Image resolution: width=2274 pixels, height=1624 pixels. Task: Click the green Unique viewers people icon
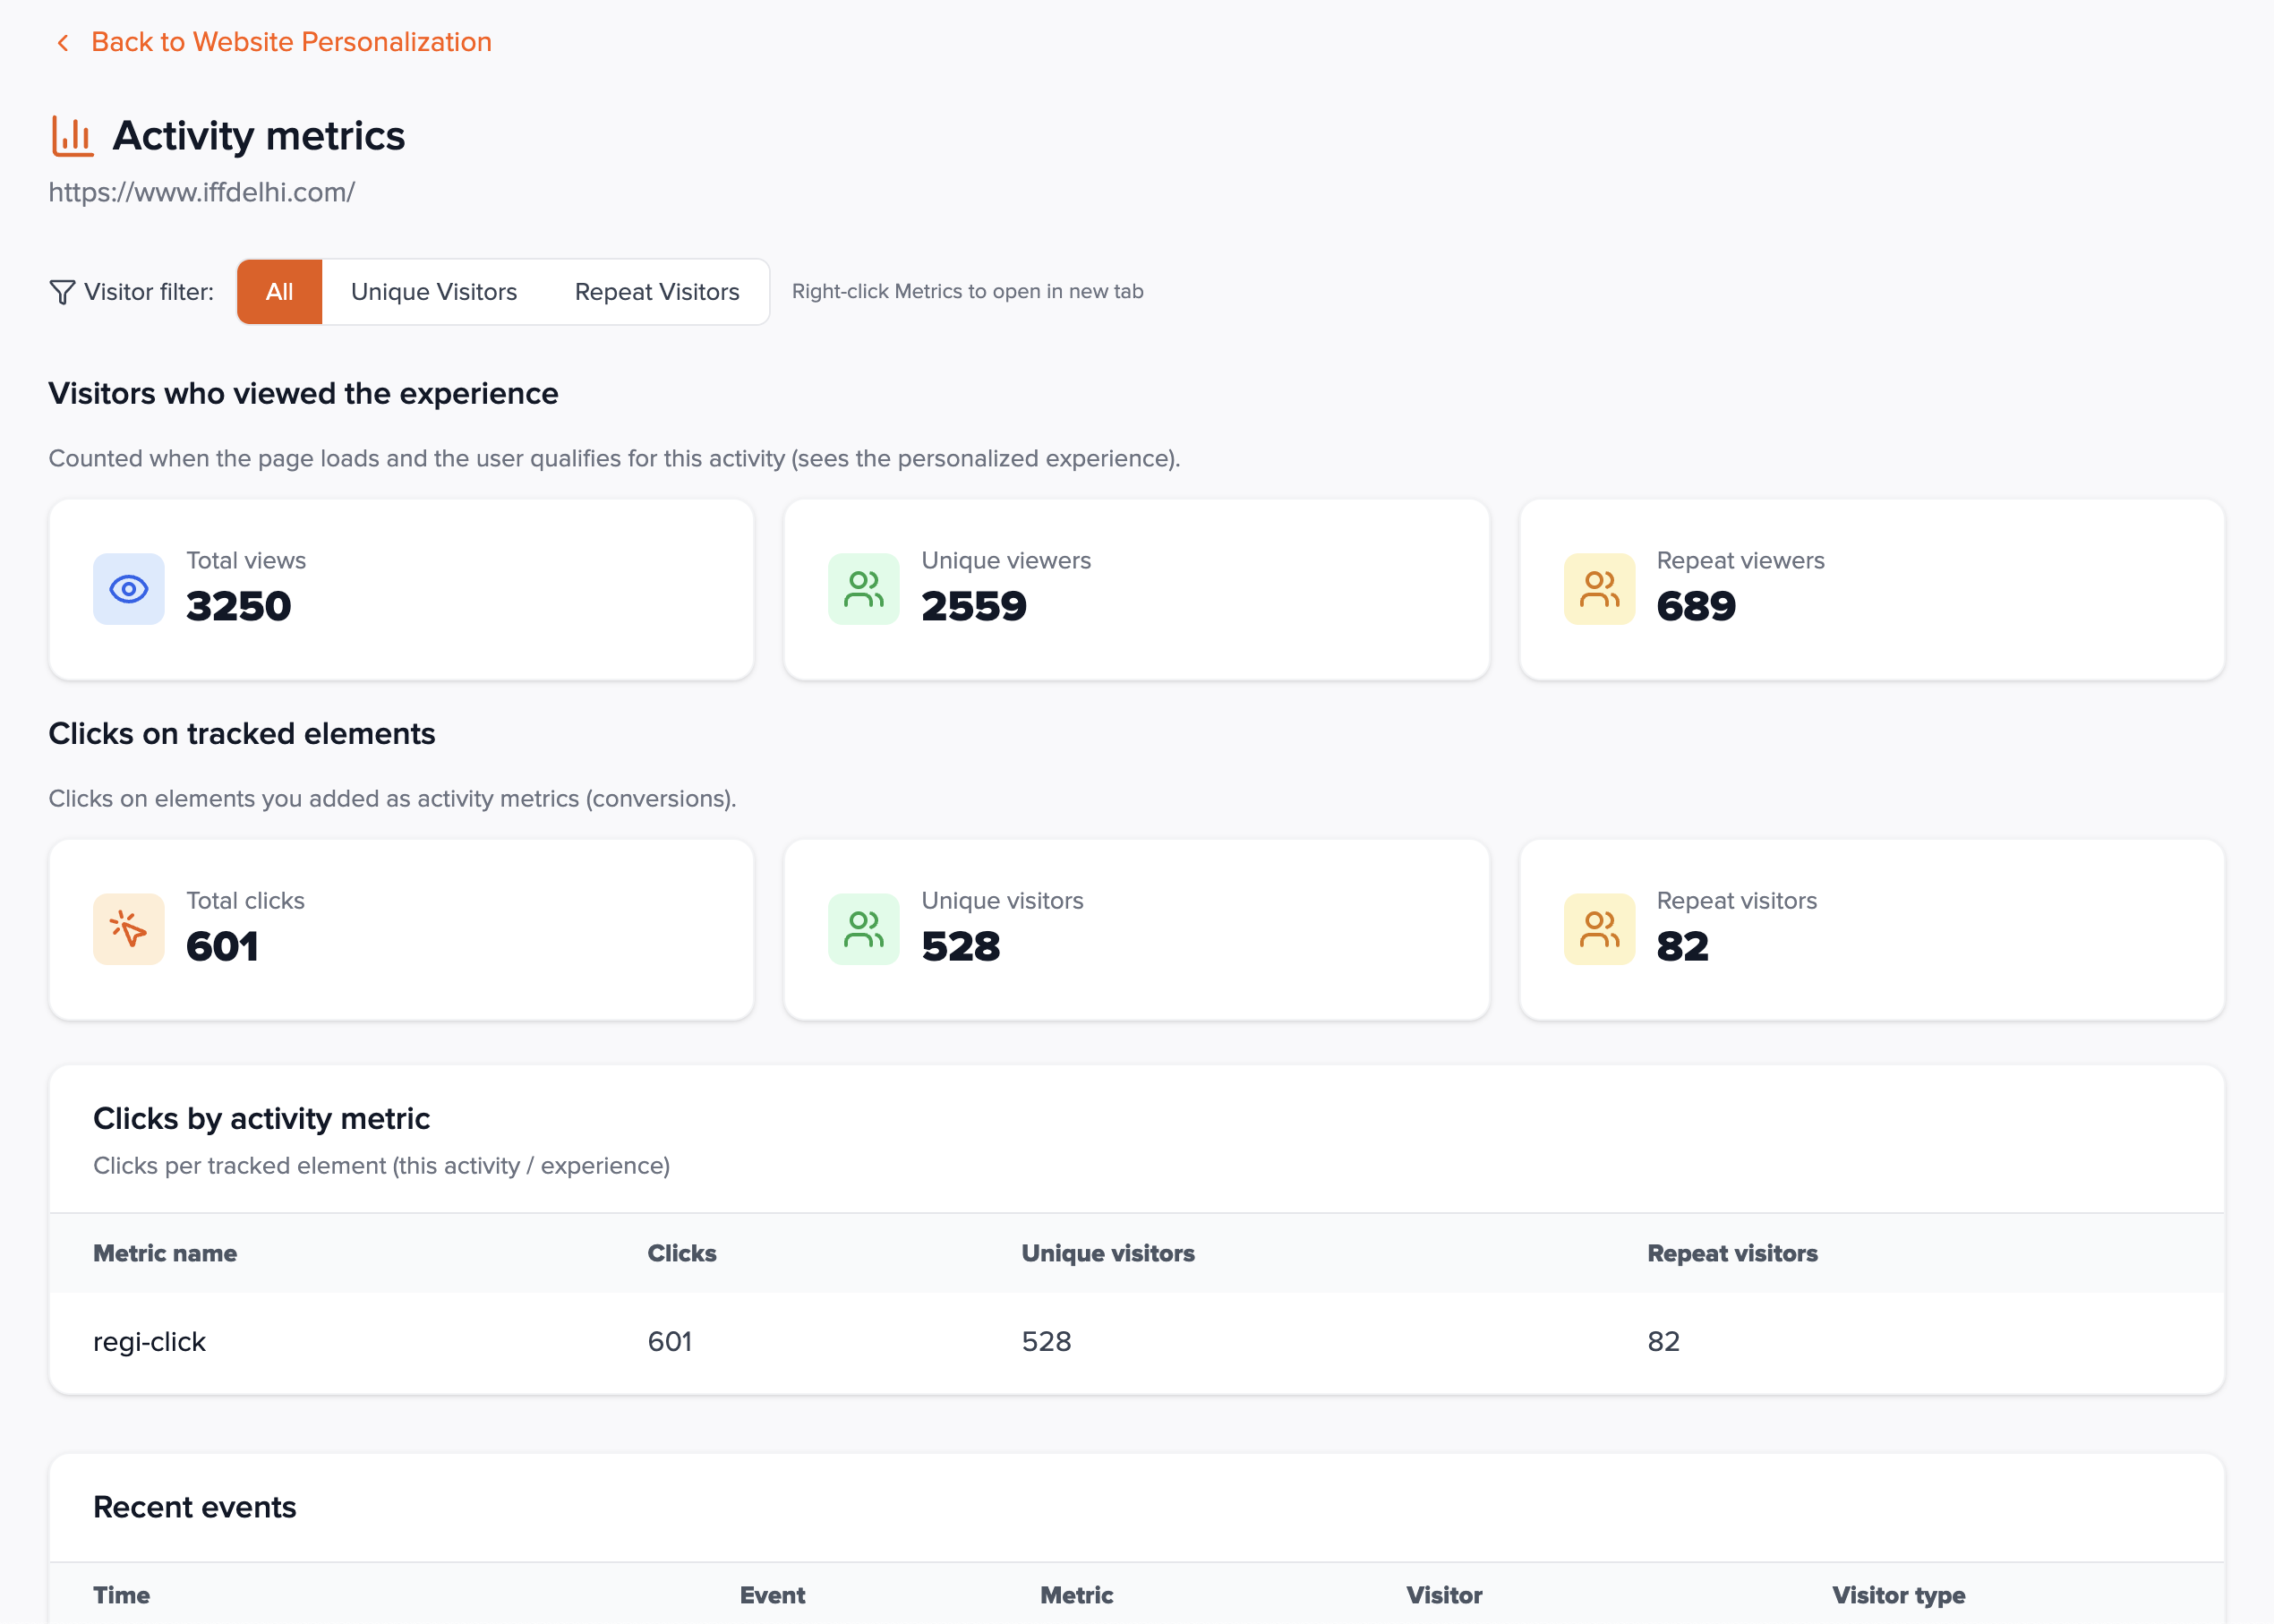pos(863,589)
